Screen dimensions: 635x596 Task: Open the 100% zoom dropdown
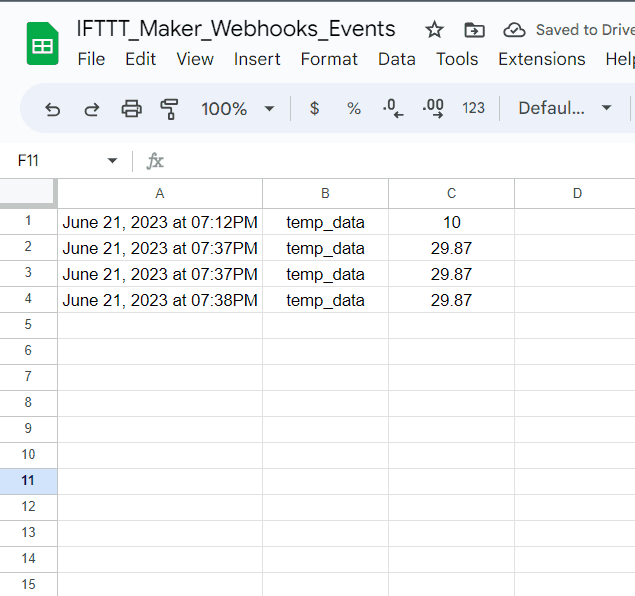(238, 108)
